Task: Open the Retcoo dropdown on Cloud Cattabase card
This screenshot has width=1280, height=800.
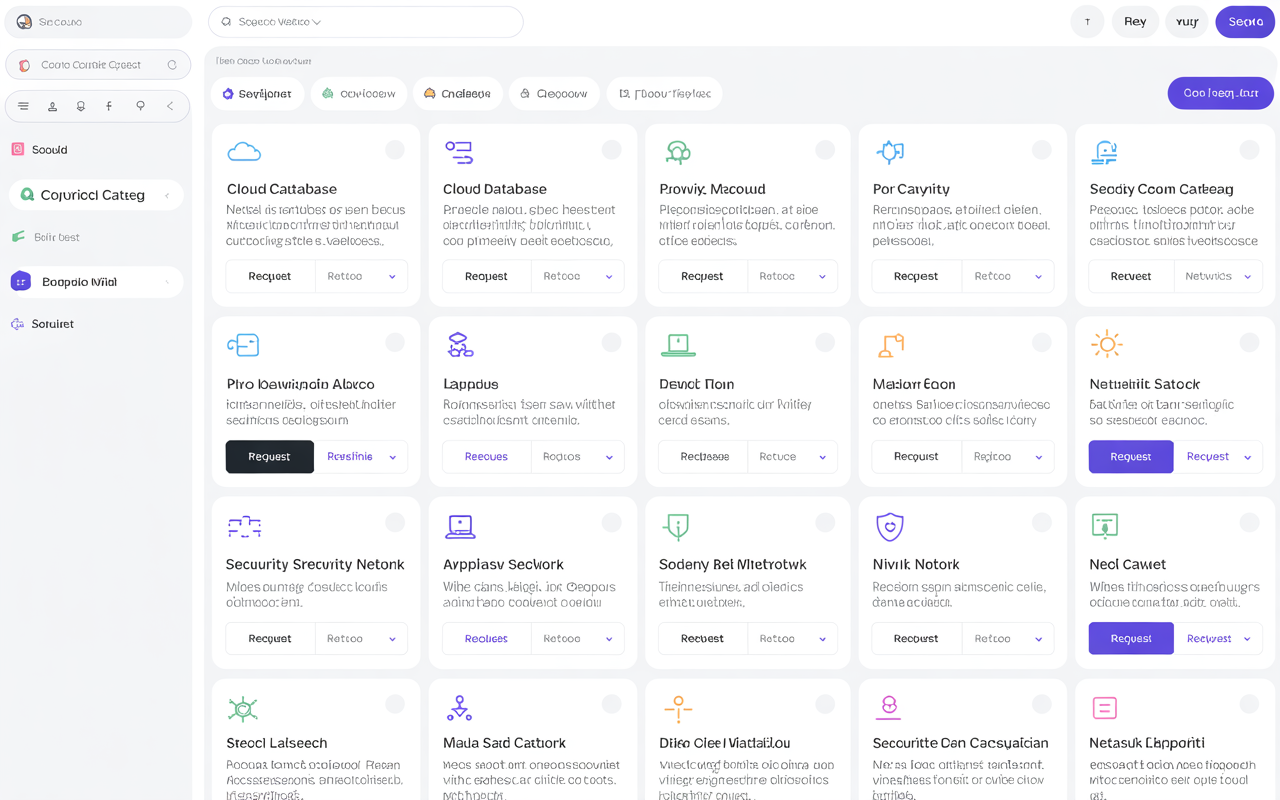Action: (361, 276)
